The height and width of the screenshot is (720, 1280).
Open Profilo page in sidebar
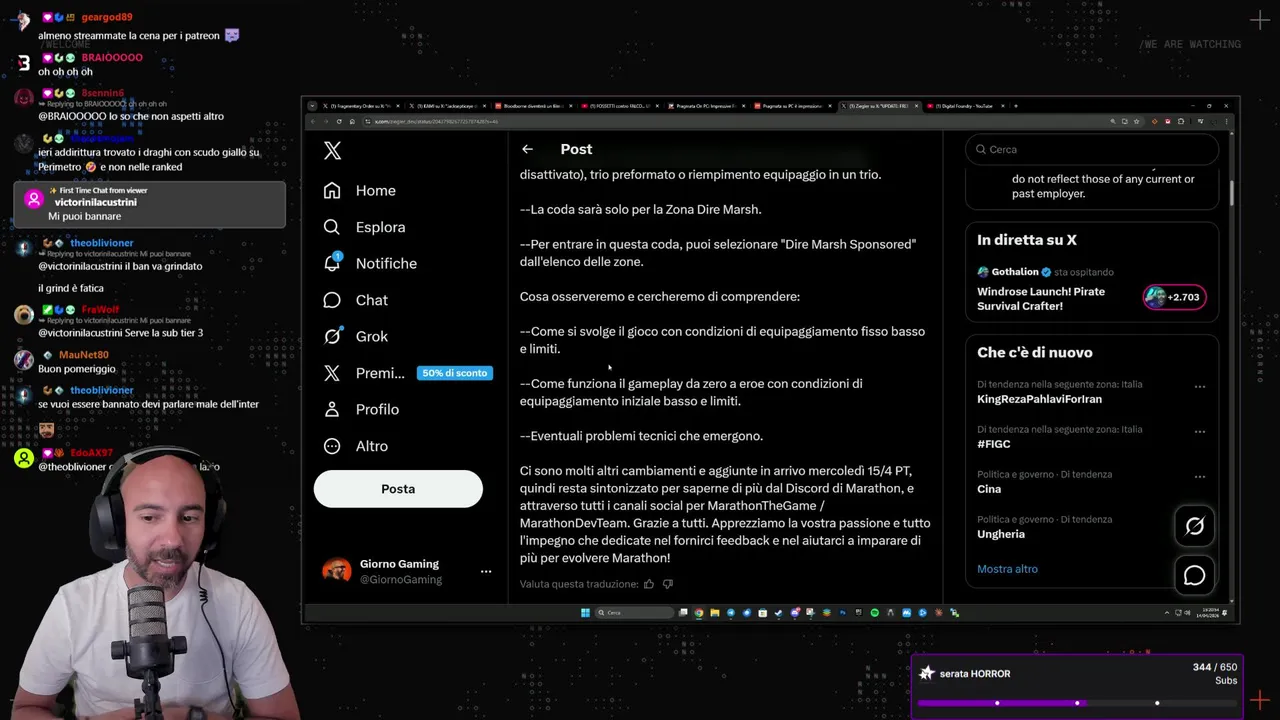pos(361,410)
